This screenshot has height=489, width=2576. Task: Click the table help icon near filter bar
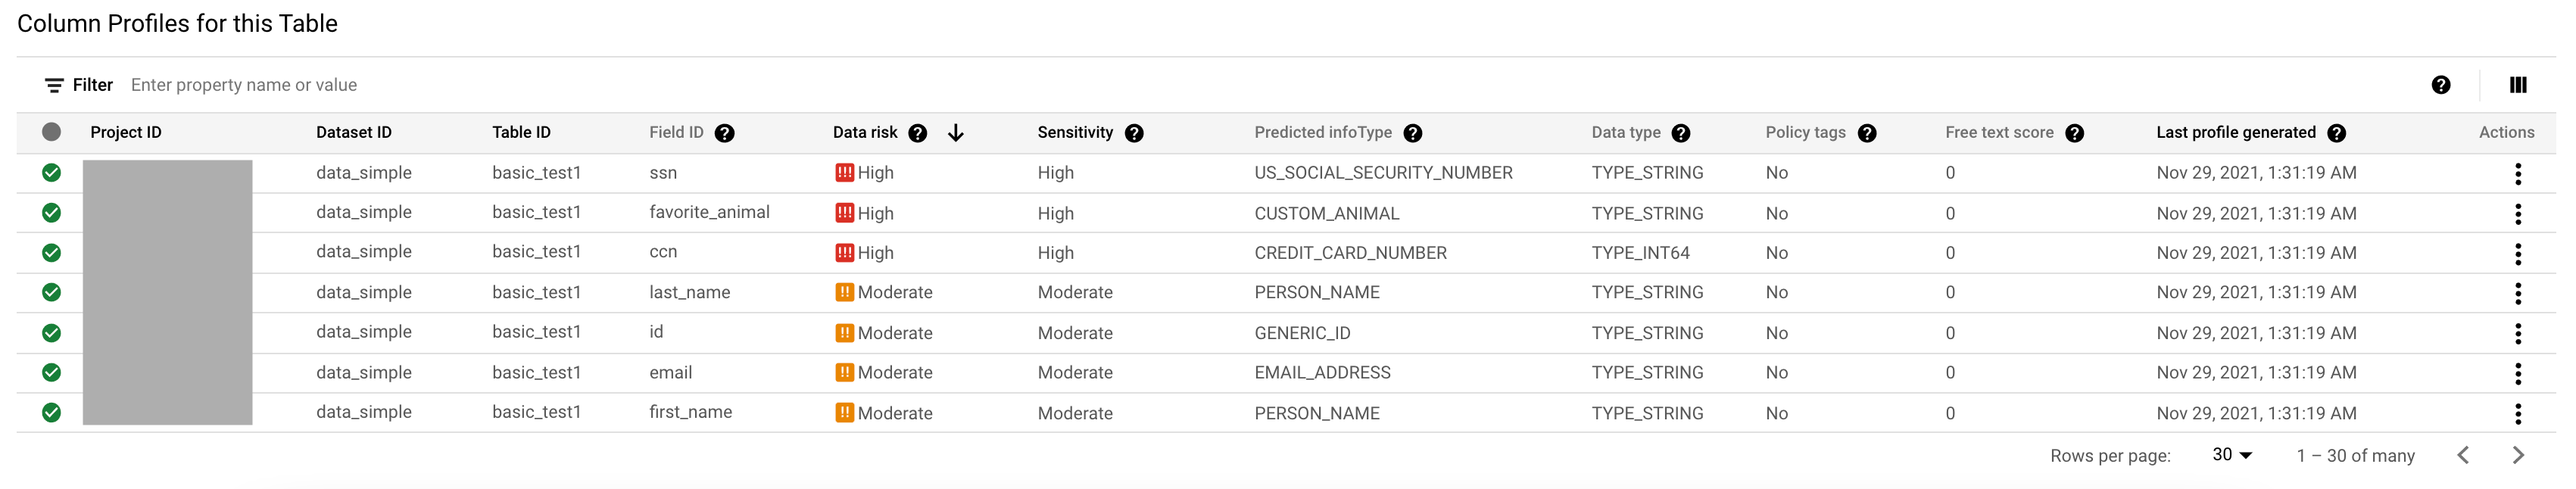pos(2441,85)
